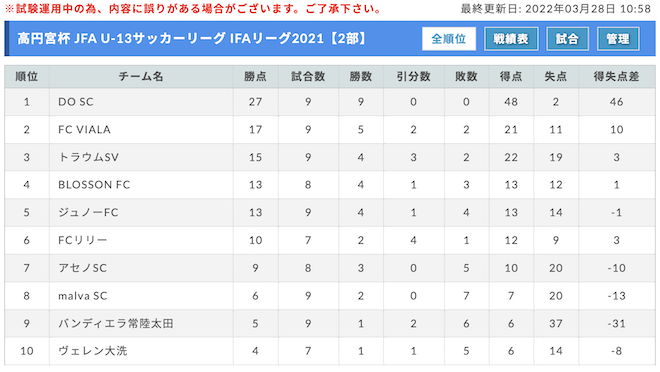Select the アセノSC team name
This screenshot has width=660, height=372.
(82, 268)
